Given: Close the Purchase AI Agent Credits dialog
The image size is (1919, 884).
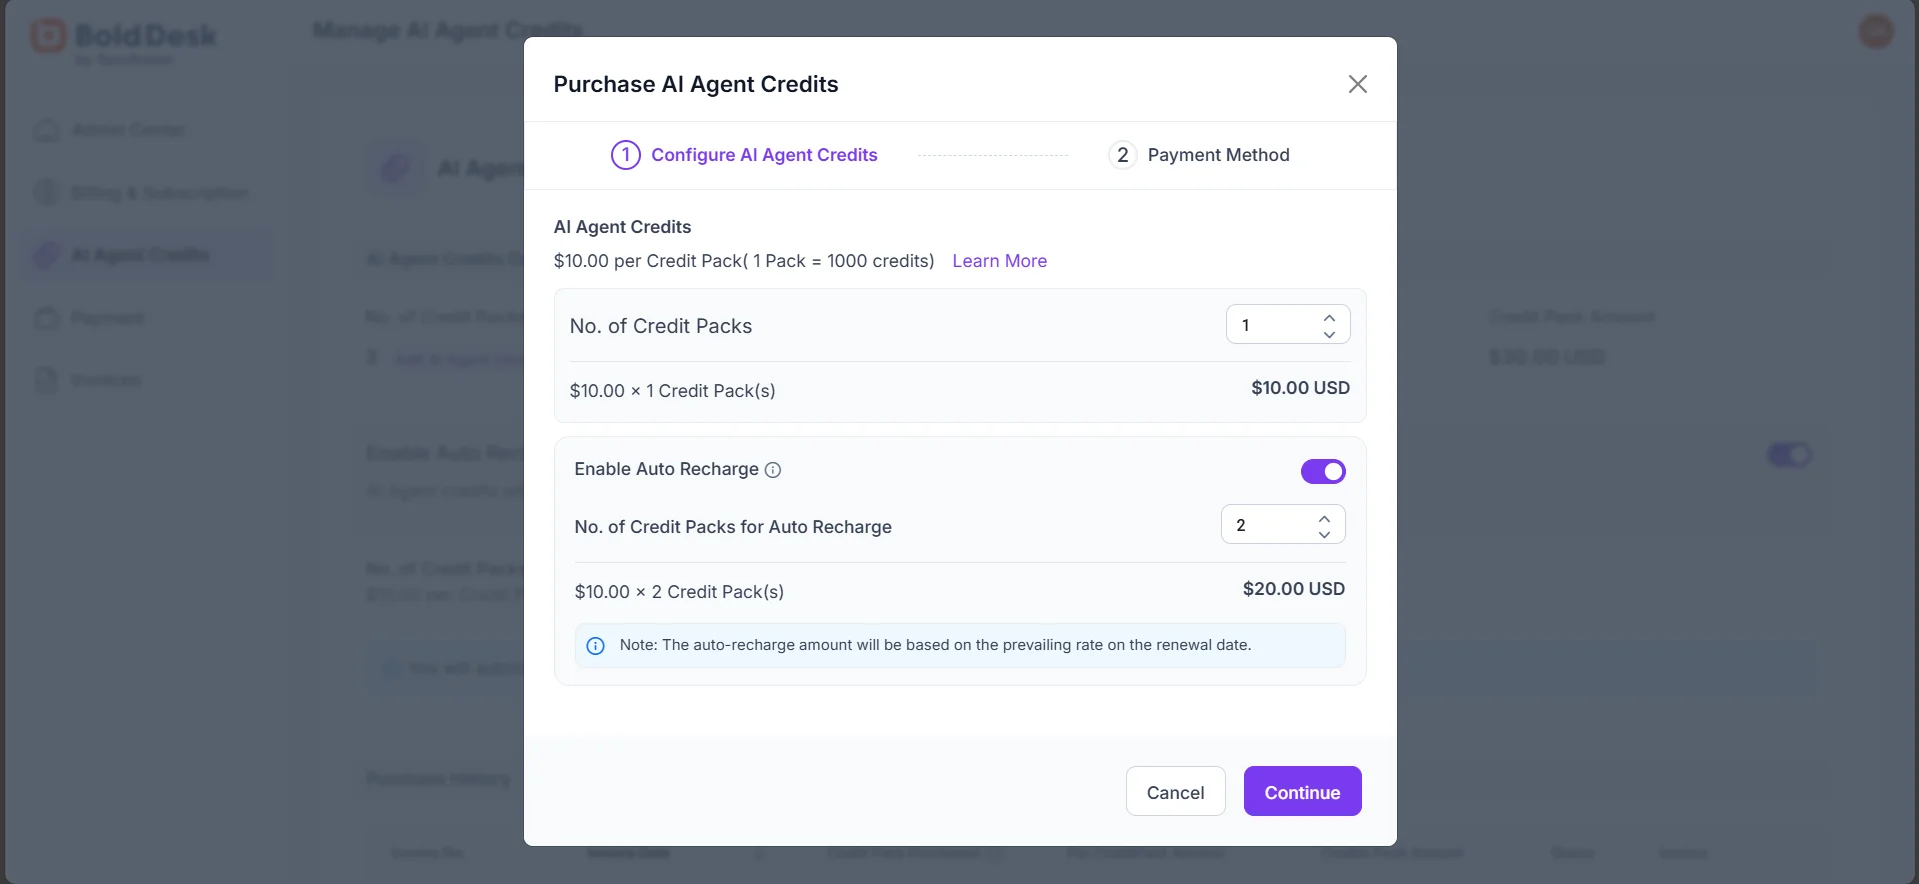Looking at the screenshot, I should point(1357,84).
